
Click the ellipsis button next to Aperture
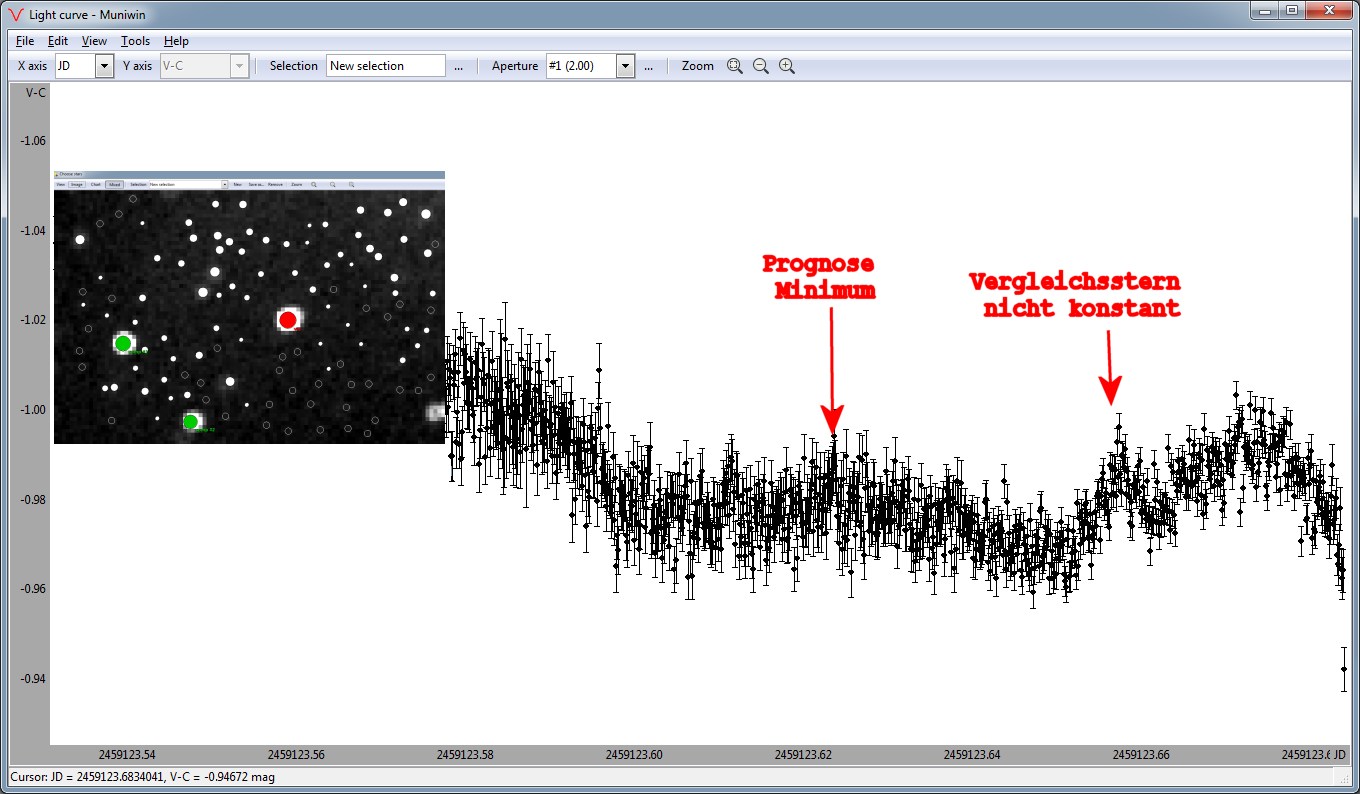648,66
